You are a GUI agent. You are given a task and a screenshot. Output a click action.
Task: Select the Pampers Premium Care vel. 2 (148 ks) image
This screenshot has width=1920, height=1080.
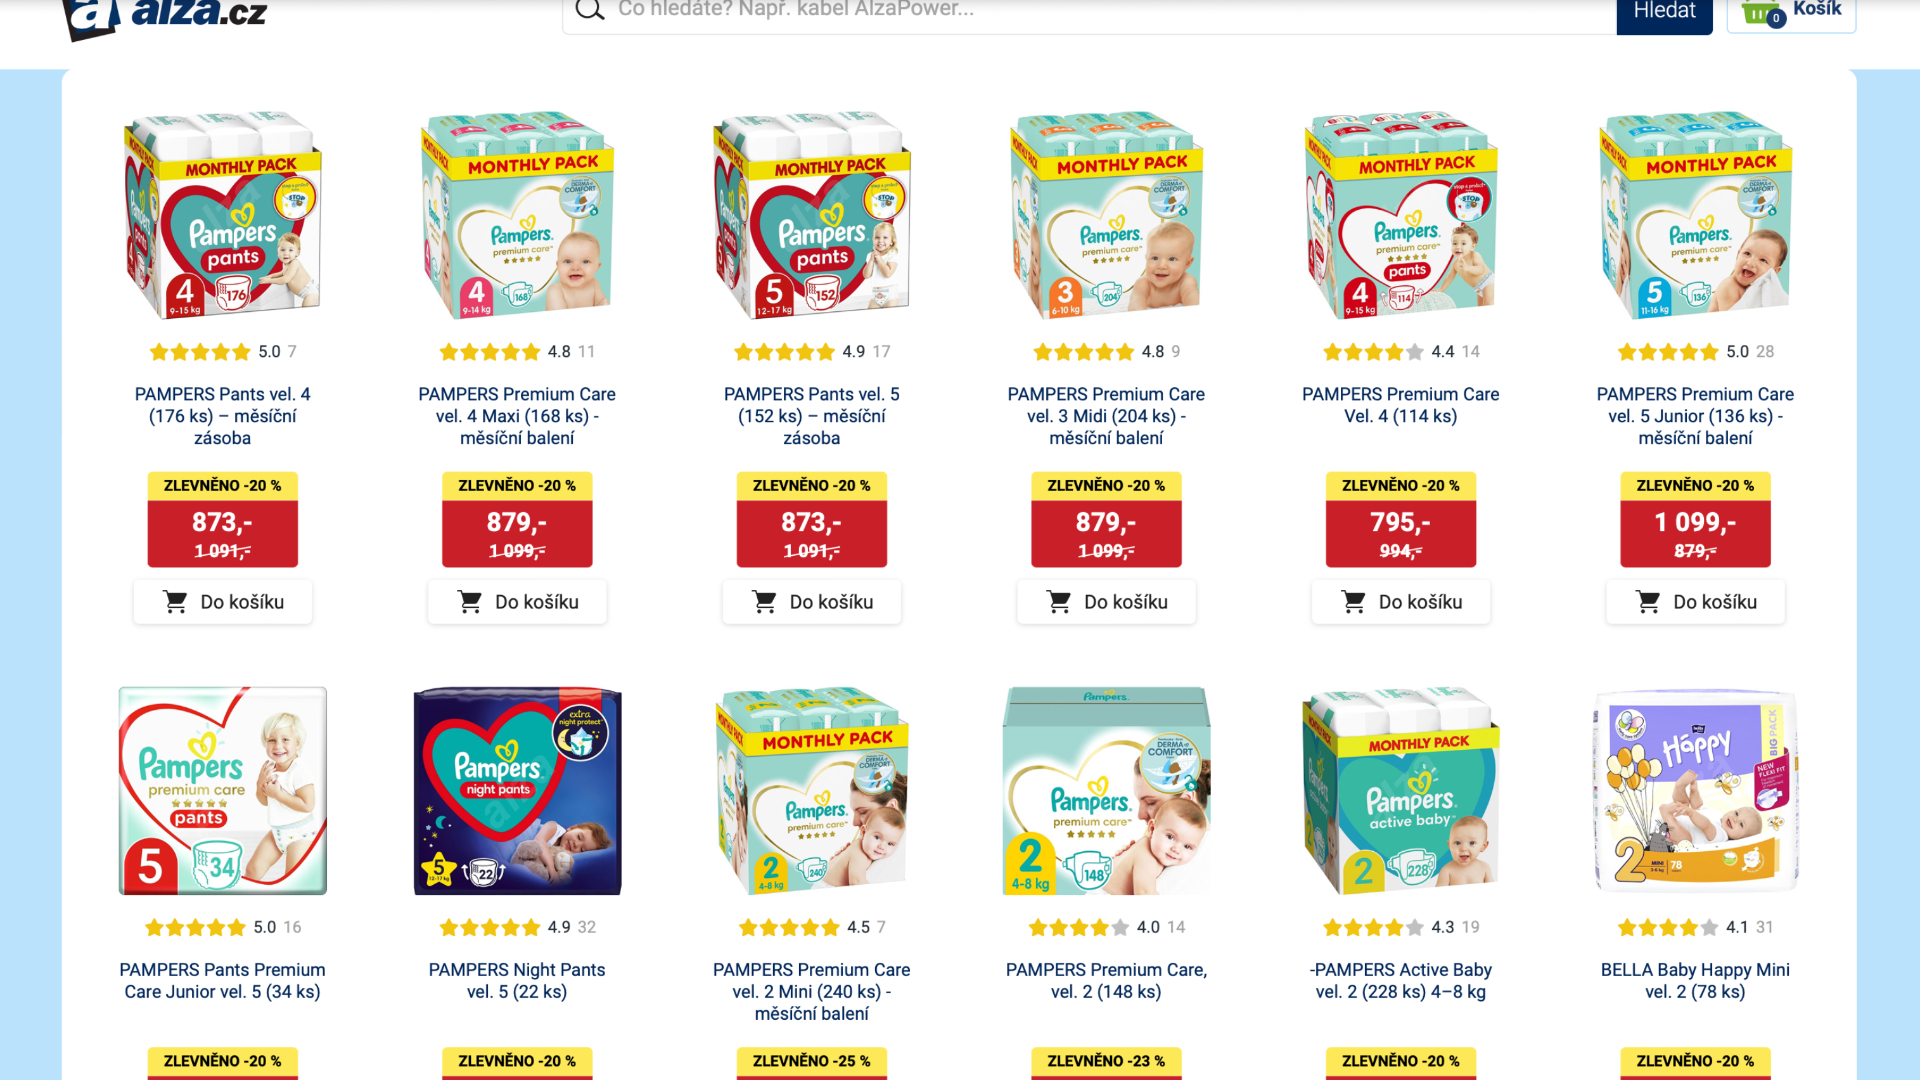click(x=1106, y=790)
